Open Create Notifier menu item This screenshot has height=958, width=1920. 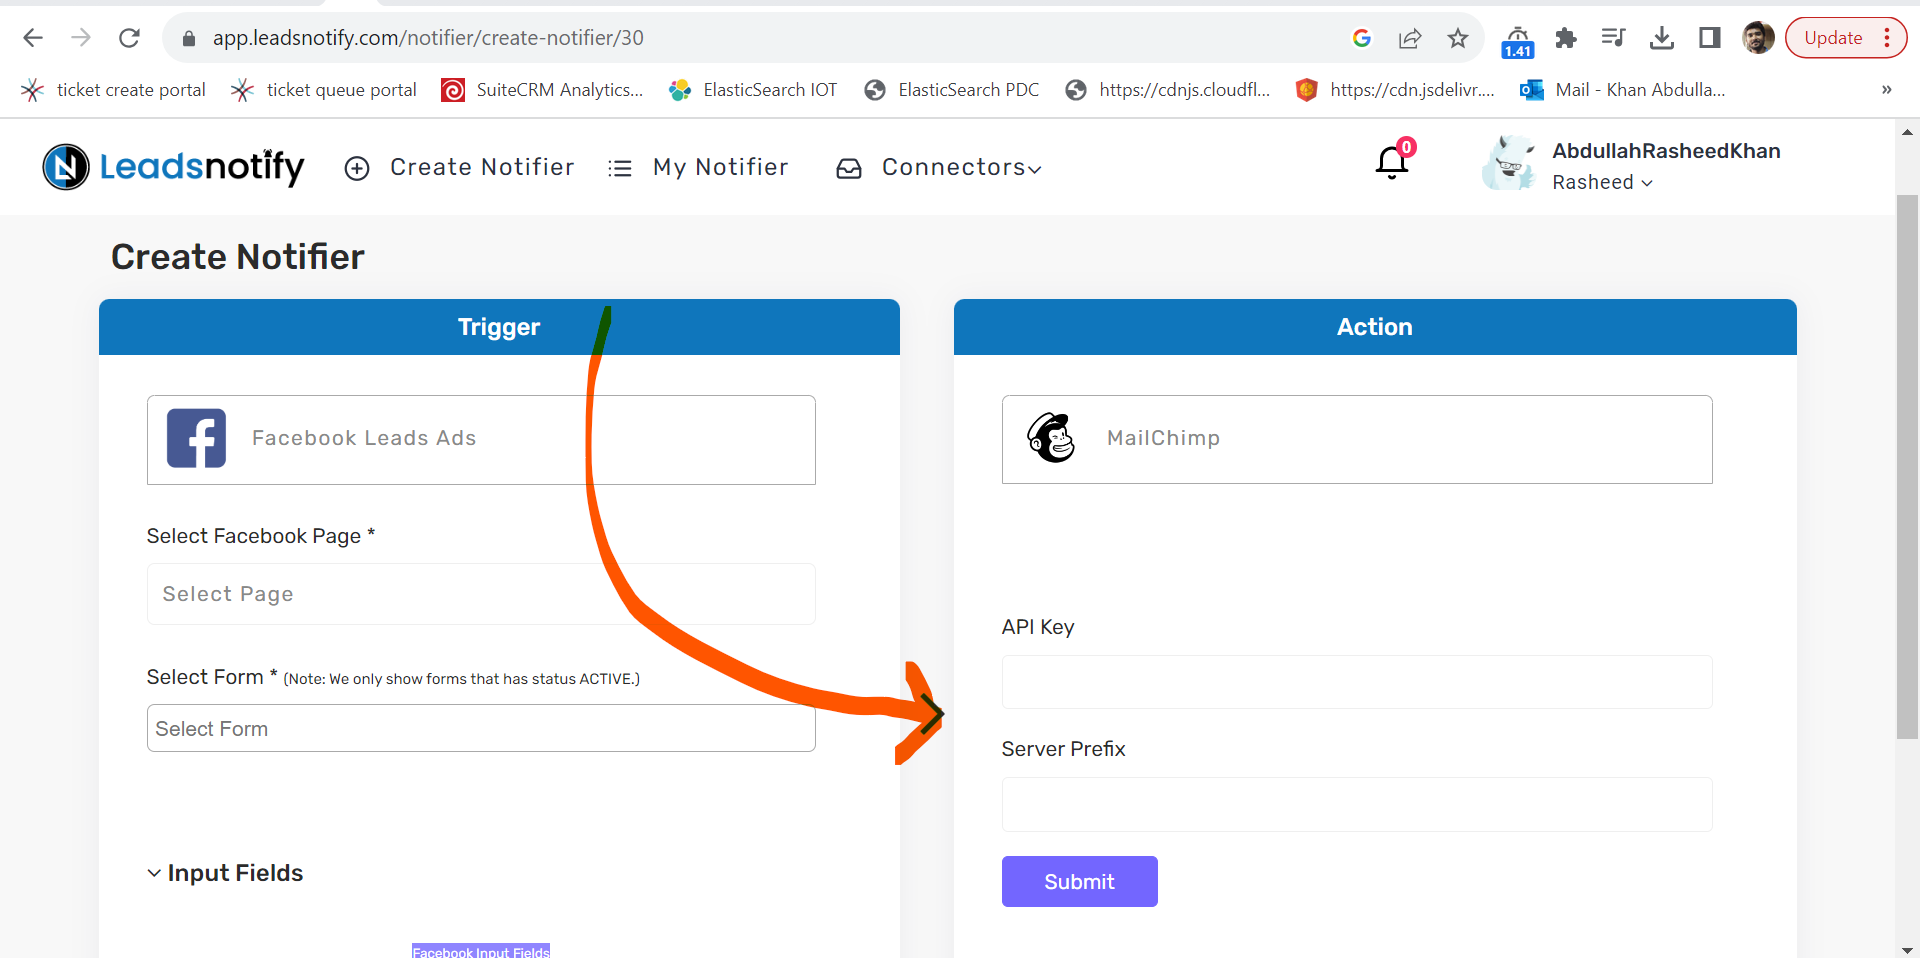[x=459, y=167]
